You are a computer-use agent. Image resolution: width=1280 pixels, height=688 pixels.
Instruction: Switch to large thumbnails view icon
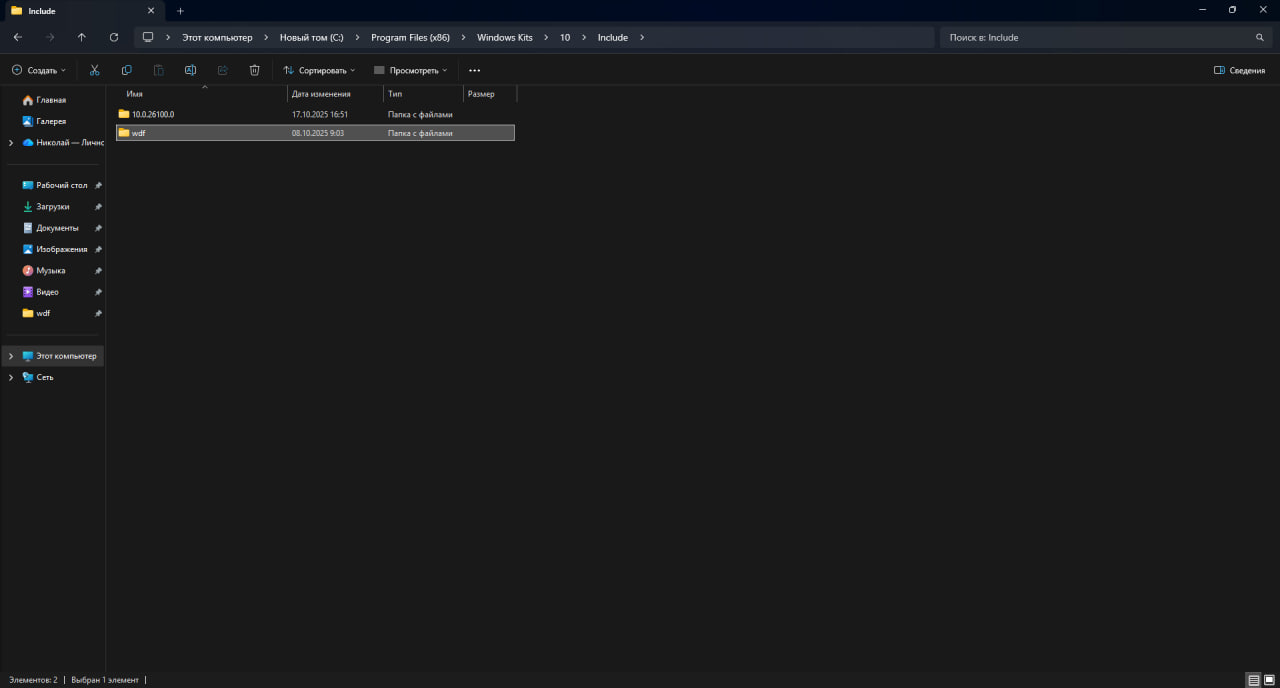pos(1269,680)
